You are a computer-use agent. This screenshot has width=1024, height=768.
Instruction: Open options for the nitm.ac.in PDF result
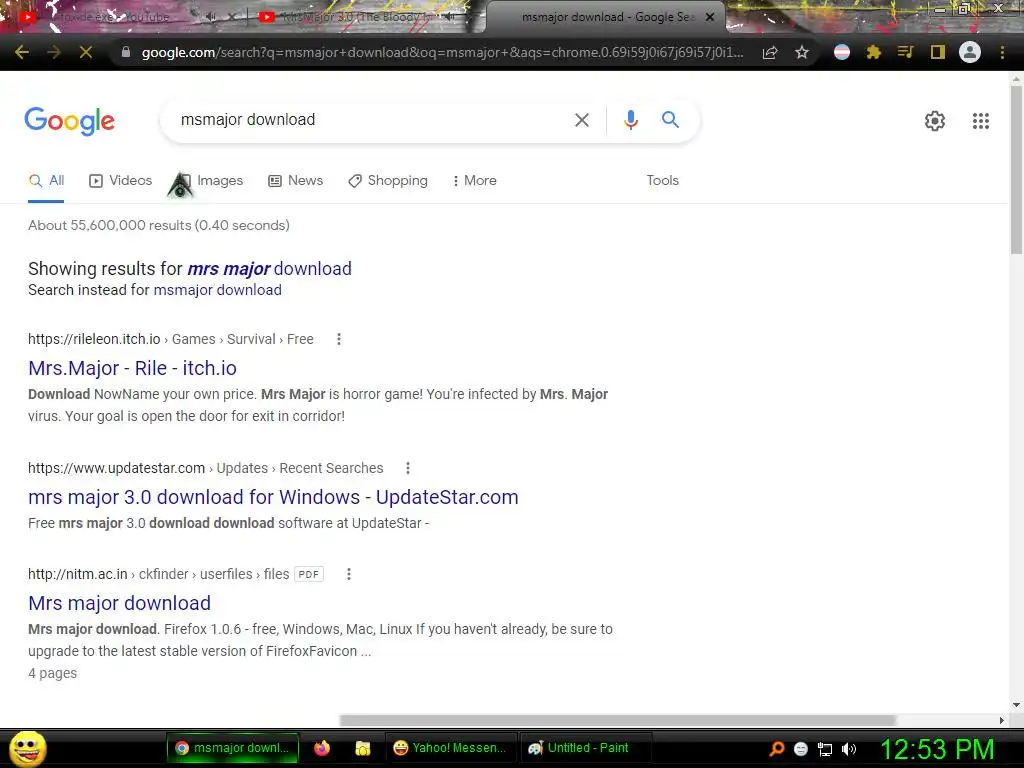pyautogui.click(x=349, y=574)
